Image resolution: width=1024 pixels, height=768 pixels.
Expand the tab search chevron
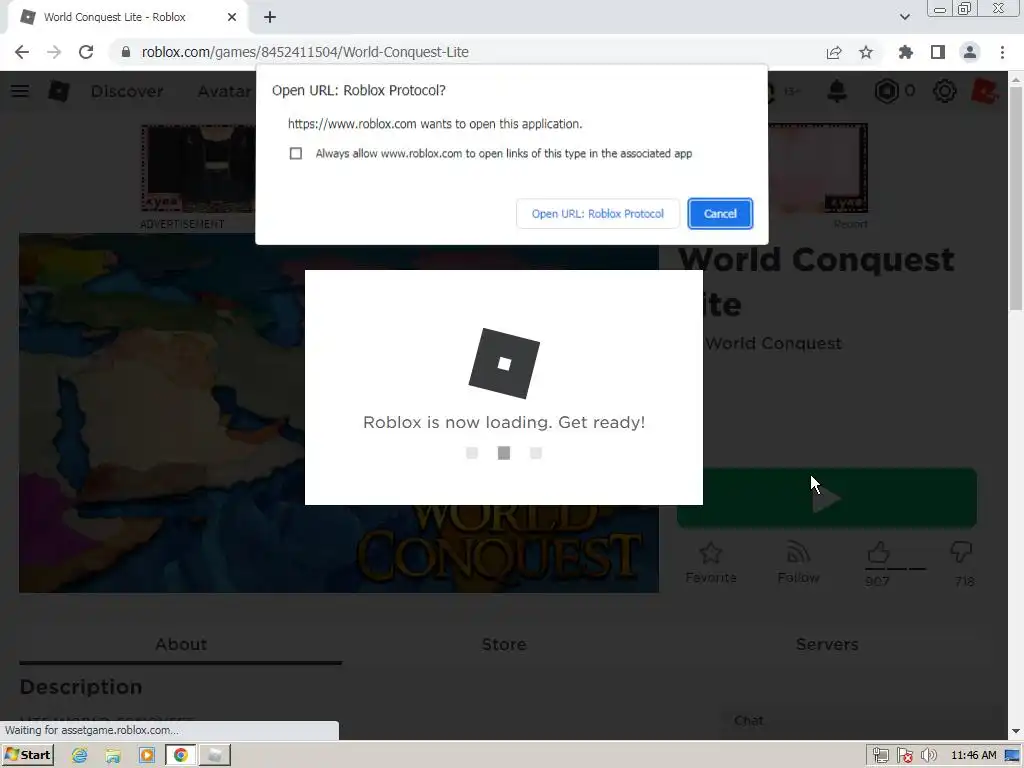click(x=904, y=17)
